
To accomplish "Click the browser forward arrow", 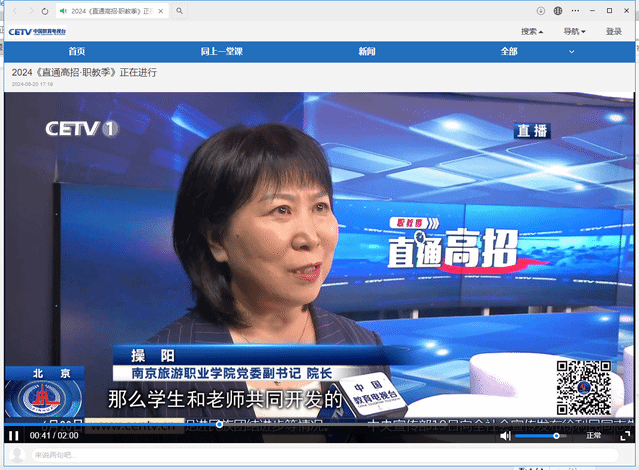I will click(x=28, y=10).
